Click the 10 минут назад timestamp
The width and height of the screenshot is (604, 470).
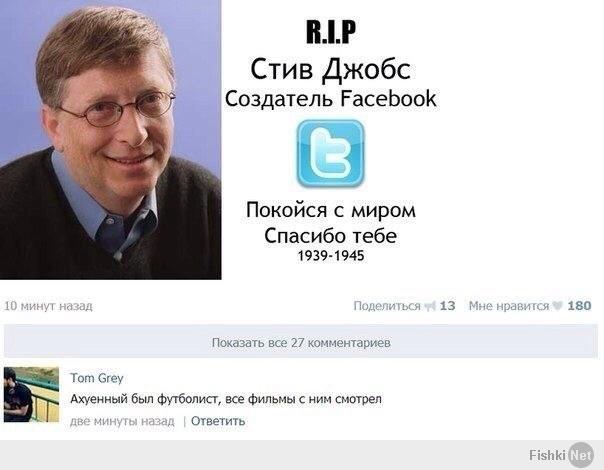coord(48,306)
